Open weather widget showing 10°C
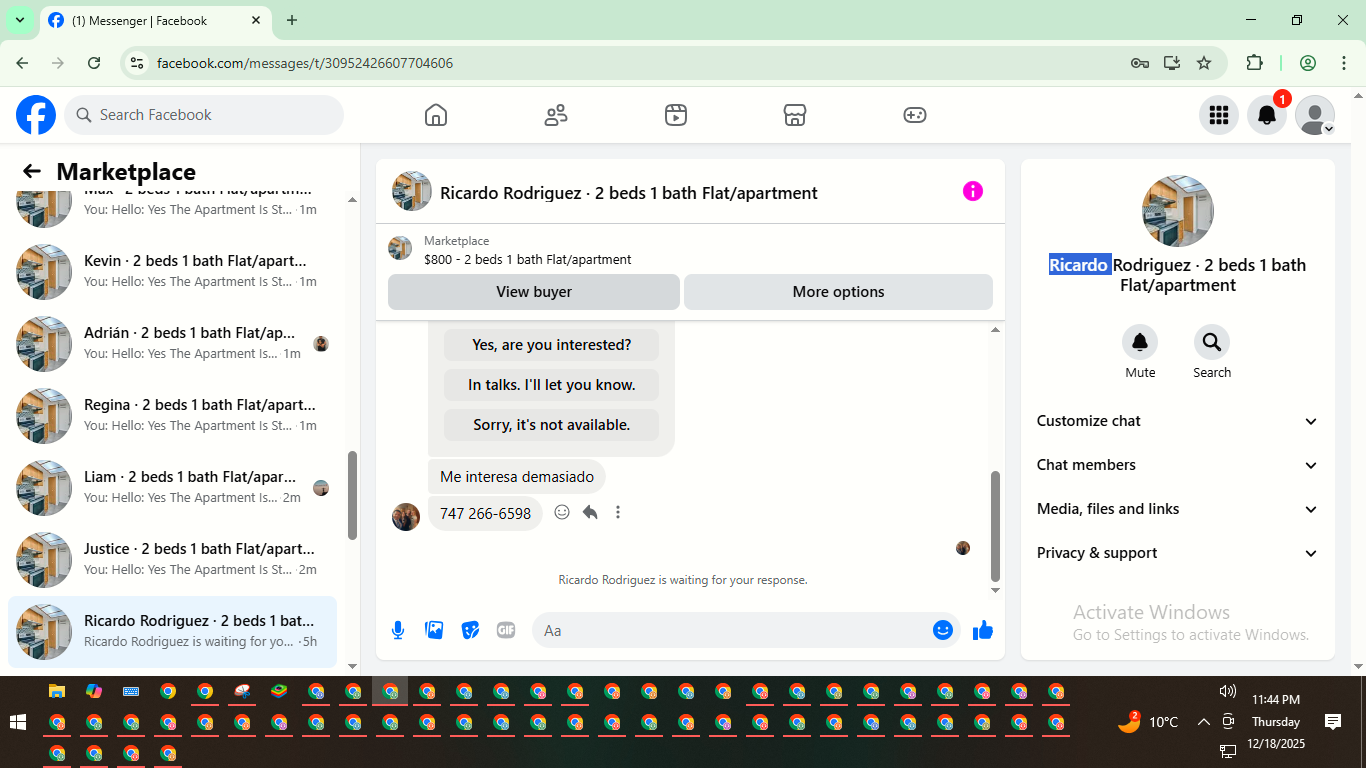 pyautogui.click(x=1148, y=722)
